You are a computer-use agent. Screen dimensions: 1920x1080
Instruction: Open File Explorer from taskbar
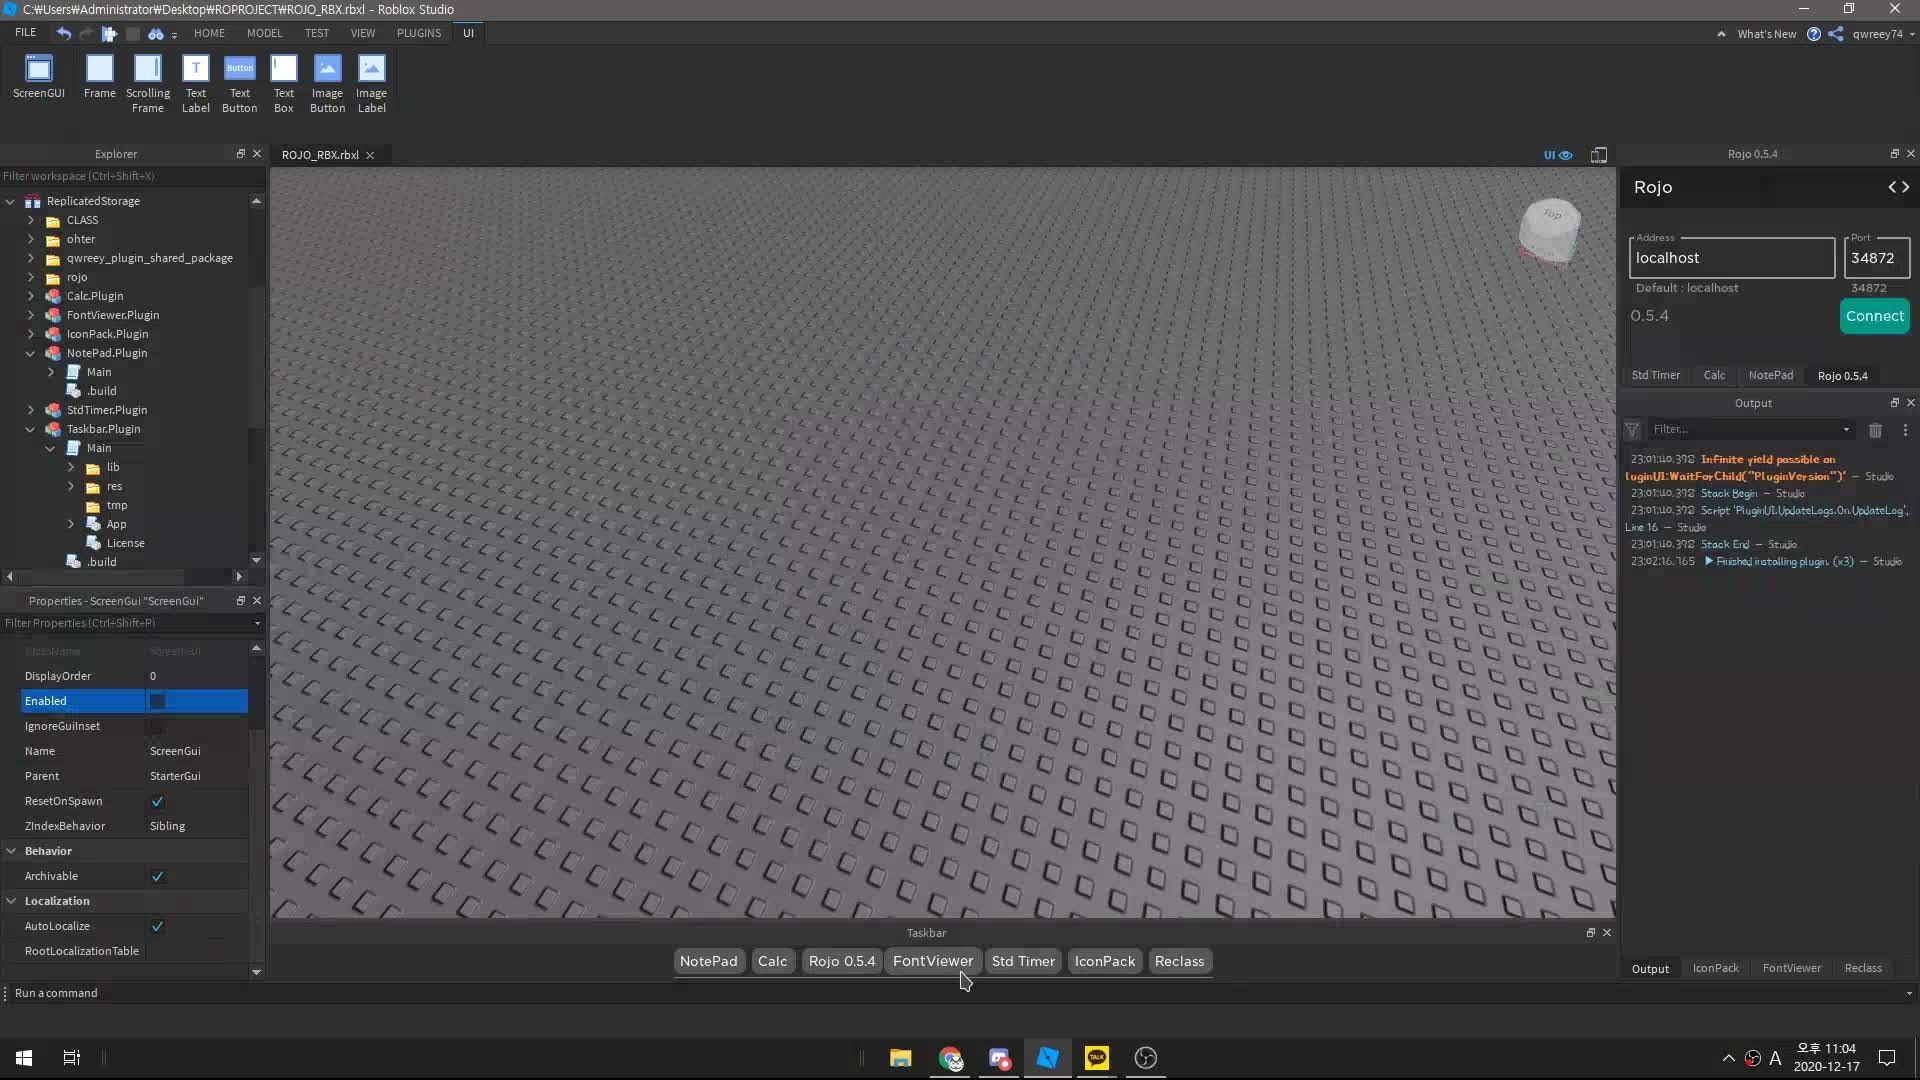pos(901,1058)
